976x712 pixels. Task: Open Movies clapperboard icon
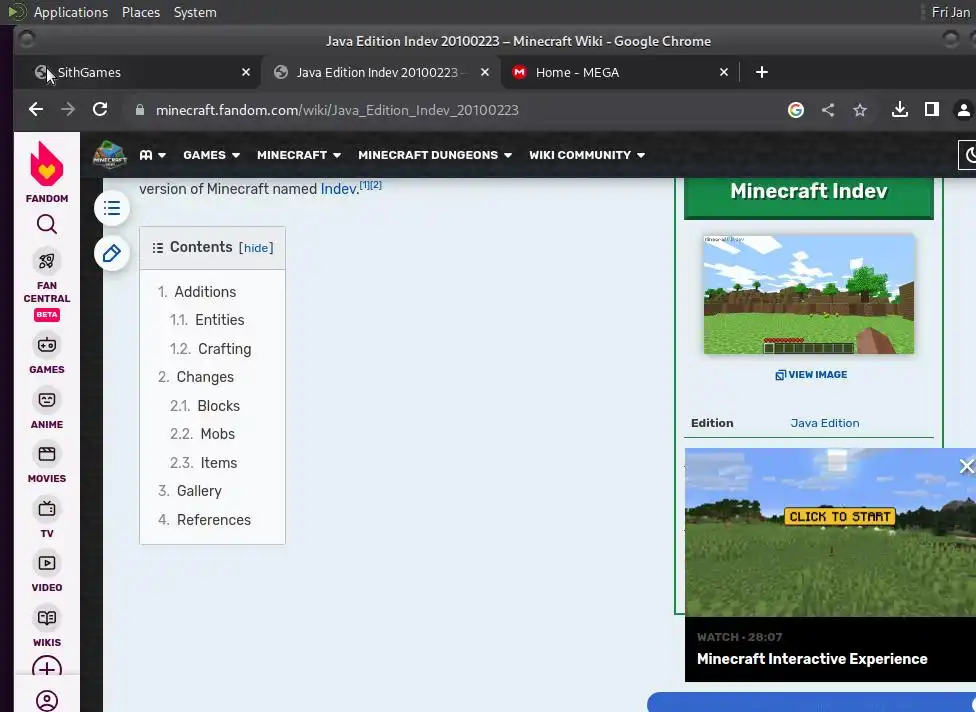click(x=47, y=454)
